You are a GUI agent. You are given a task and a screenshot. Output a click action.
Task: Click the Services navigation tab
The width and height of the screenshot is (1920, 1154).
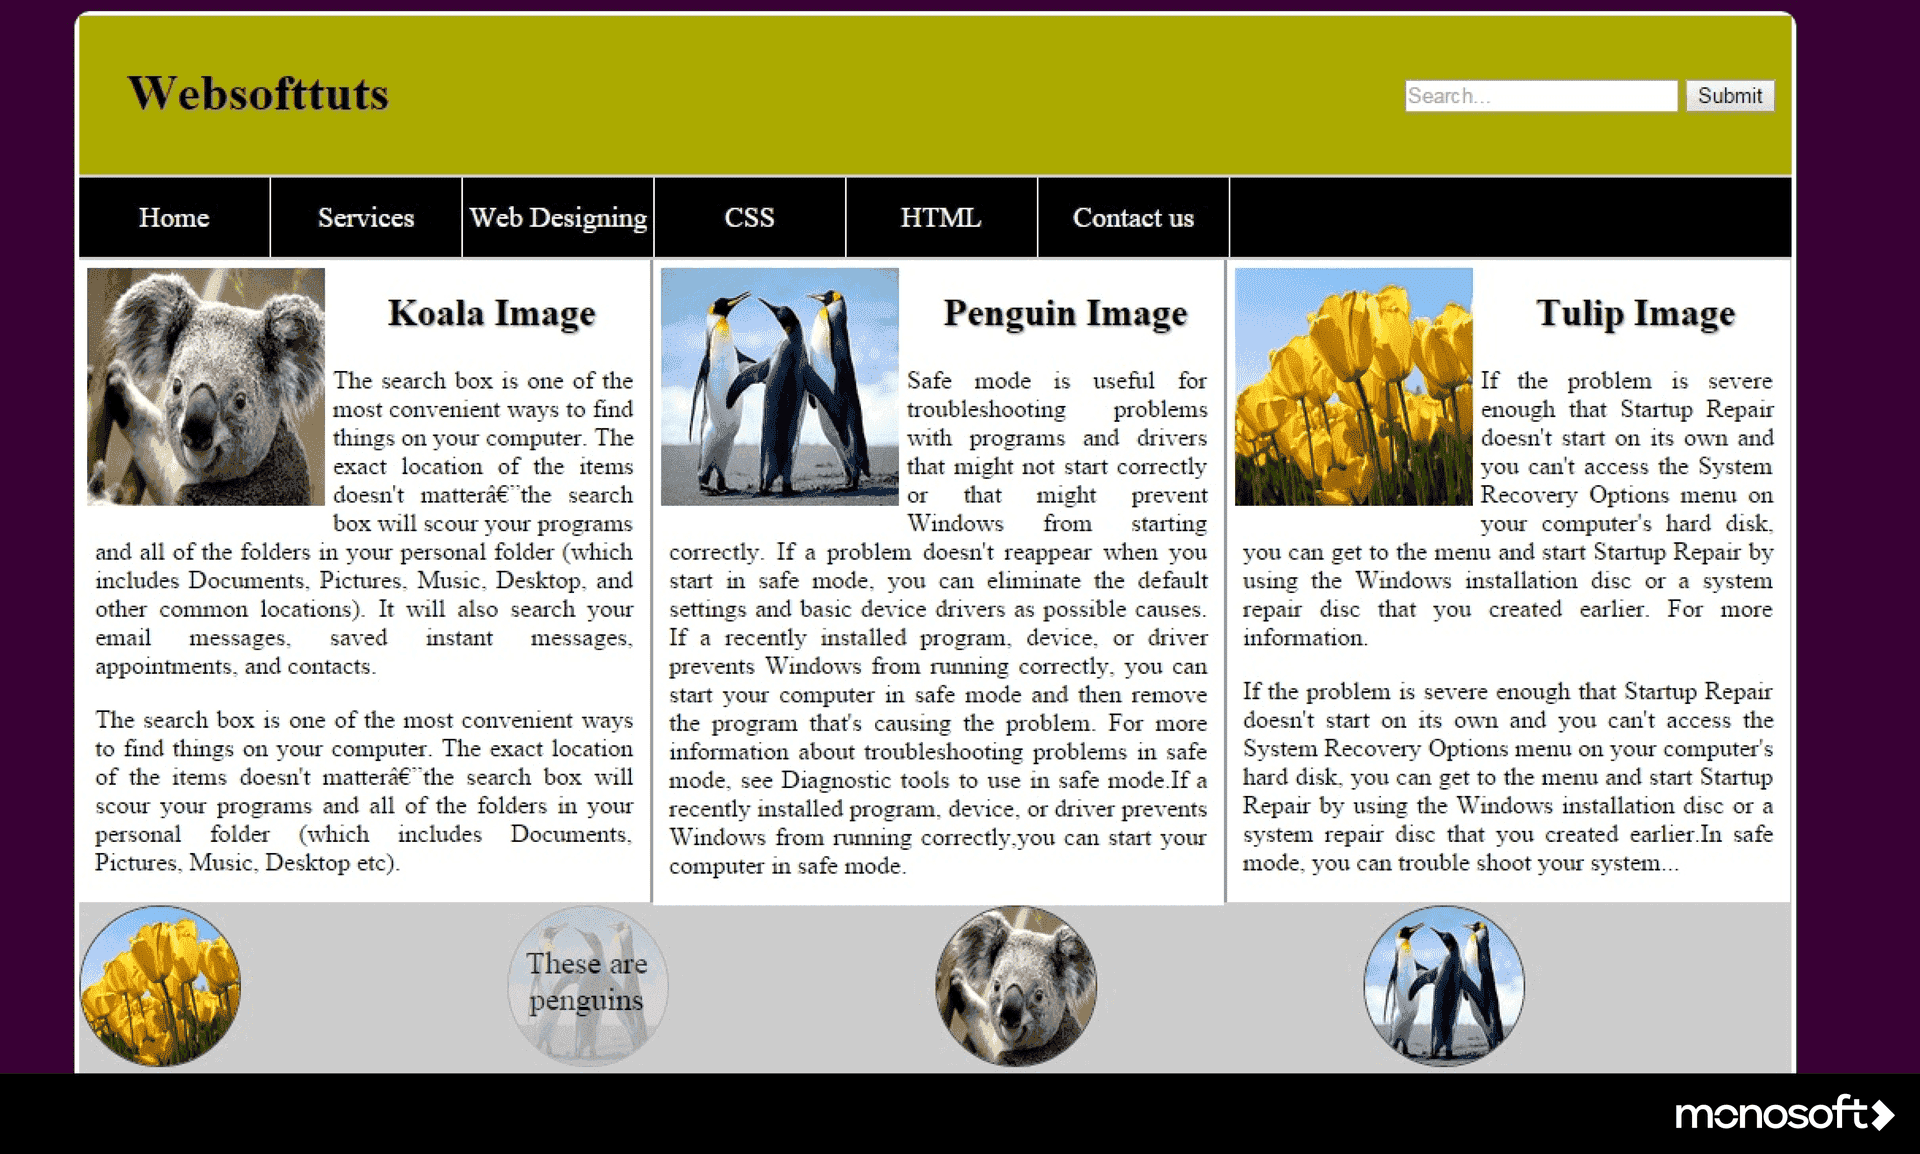tap(363, 217)
